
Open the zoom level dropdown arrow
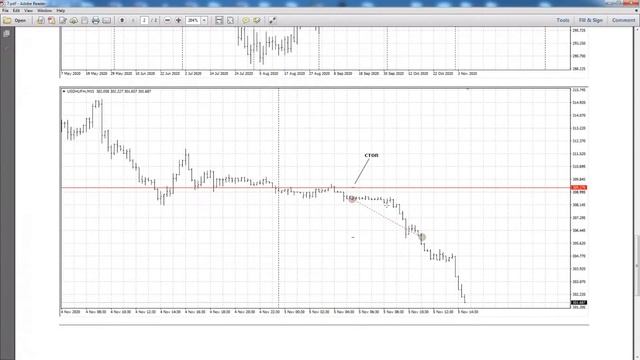point(204,20)
